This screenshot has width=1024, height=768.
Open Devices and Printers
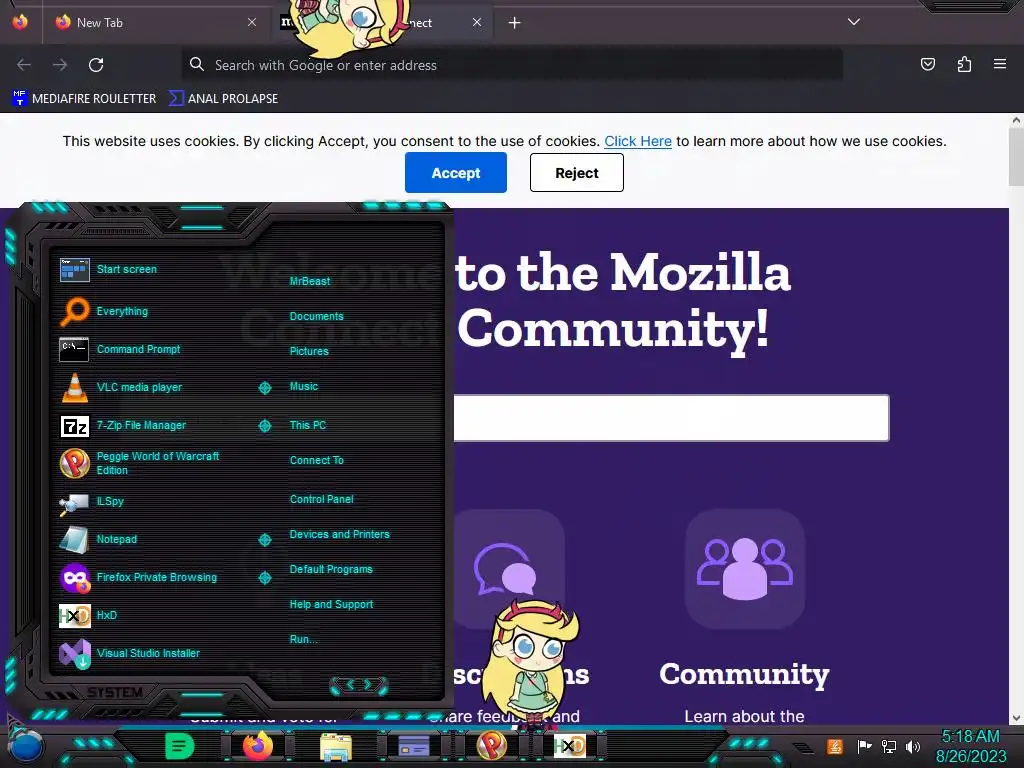coord(340,534)
